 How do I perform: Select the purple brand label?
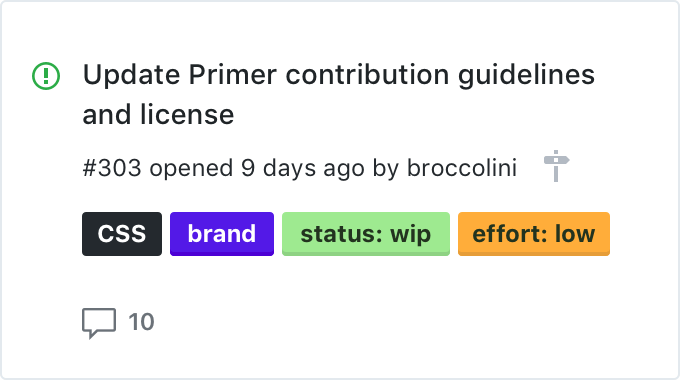pyautogui.click(x=222, y=234)
